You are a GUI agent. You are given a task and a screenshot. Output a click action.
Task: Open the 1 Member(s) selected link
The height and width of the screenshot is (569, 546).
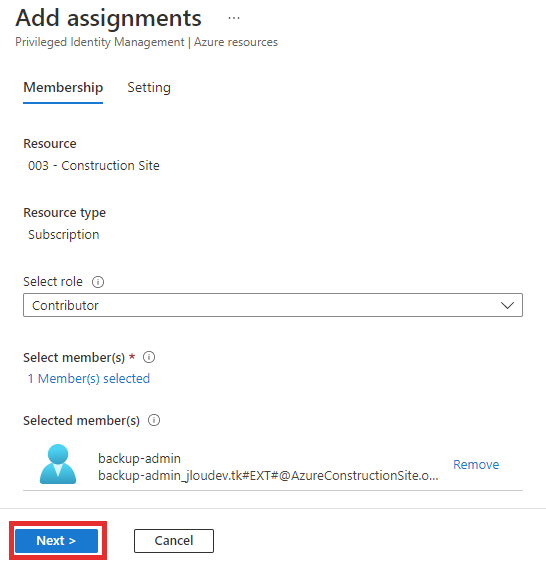[89, 378]
